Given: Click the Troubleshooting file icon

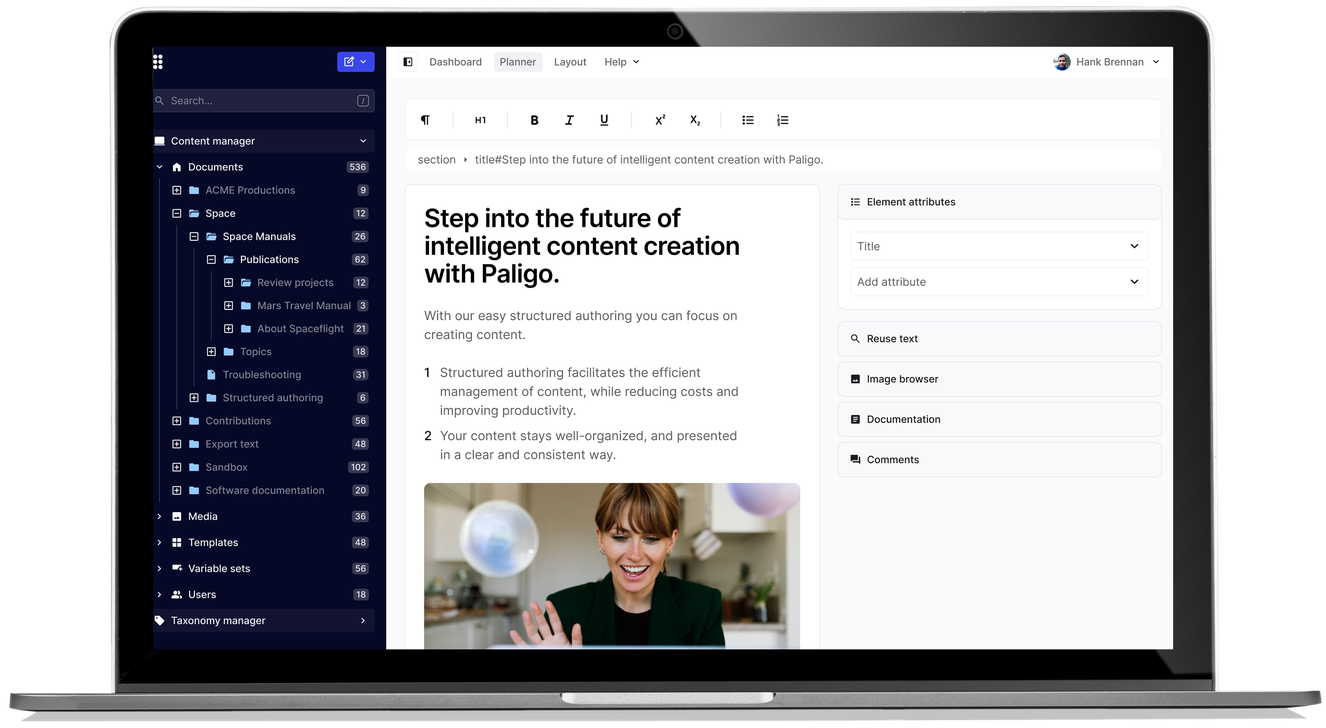Looking at the screenshot, I should 211,375.
